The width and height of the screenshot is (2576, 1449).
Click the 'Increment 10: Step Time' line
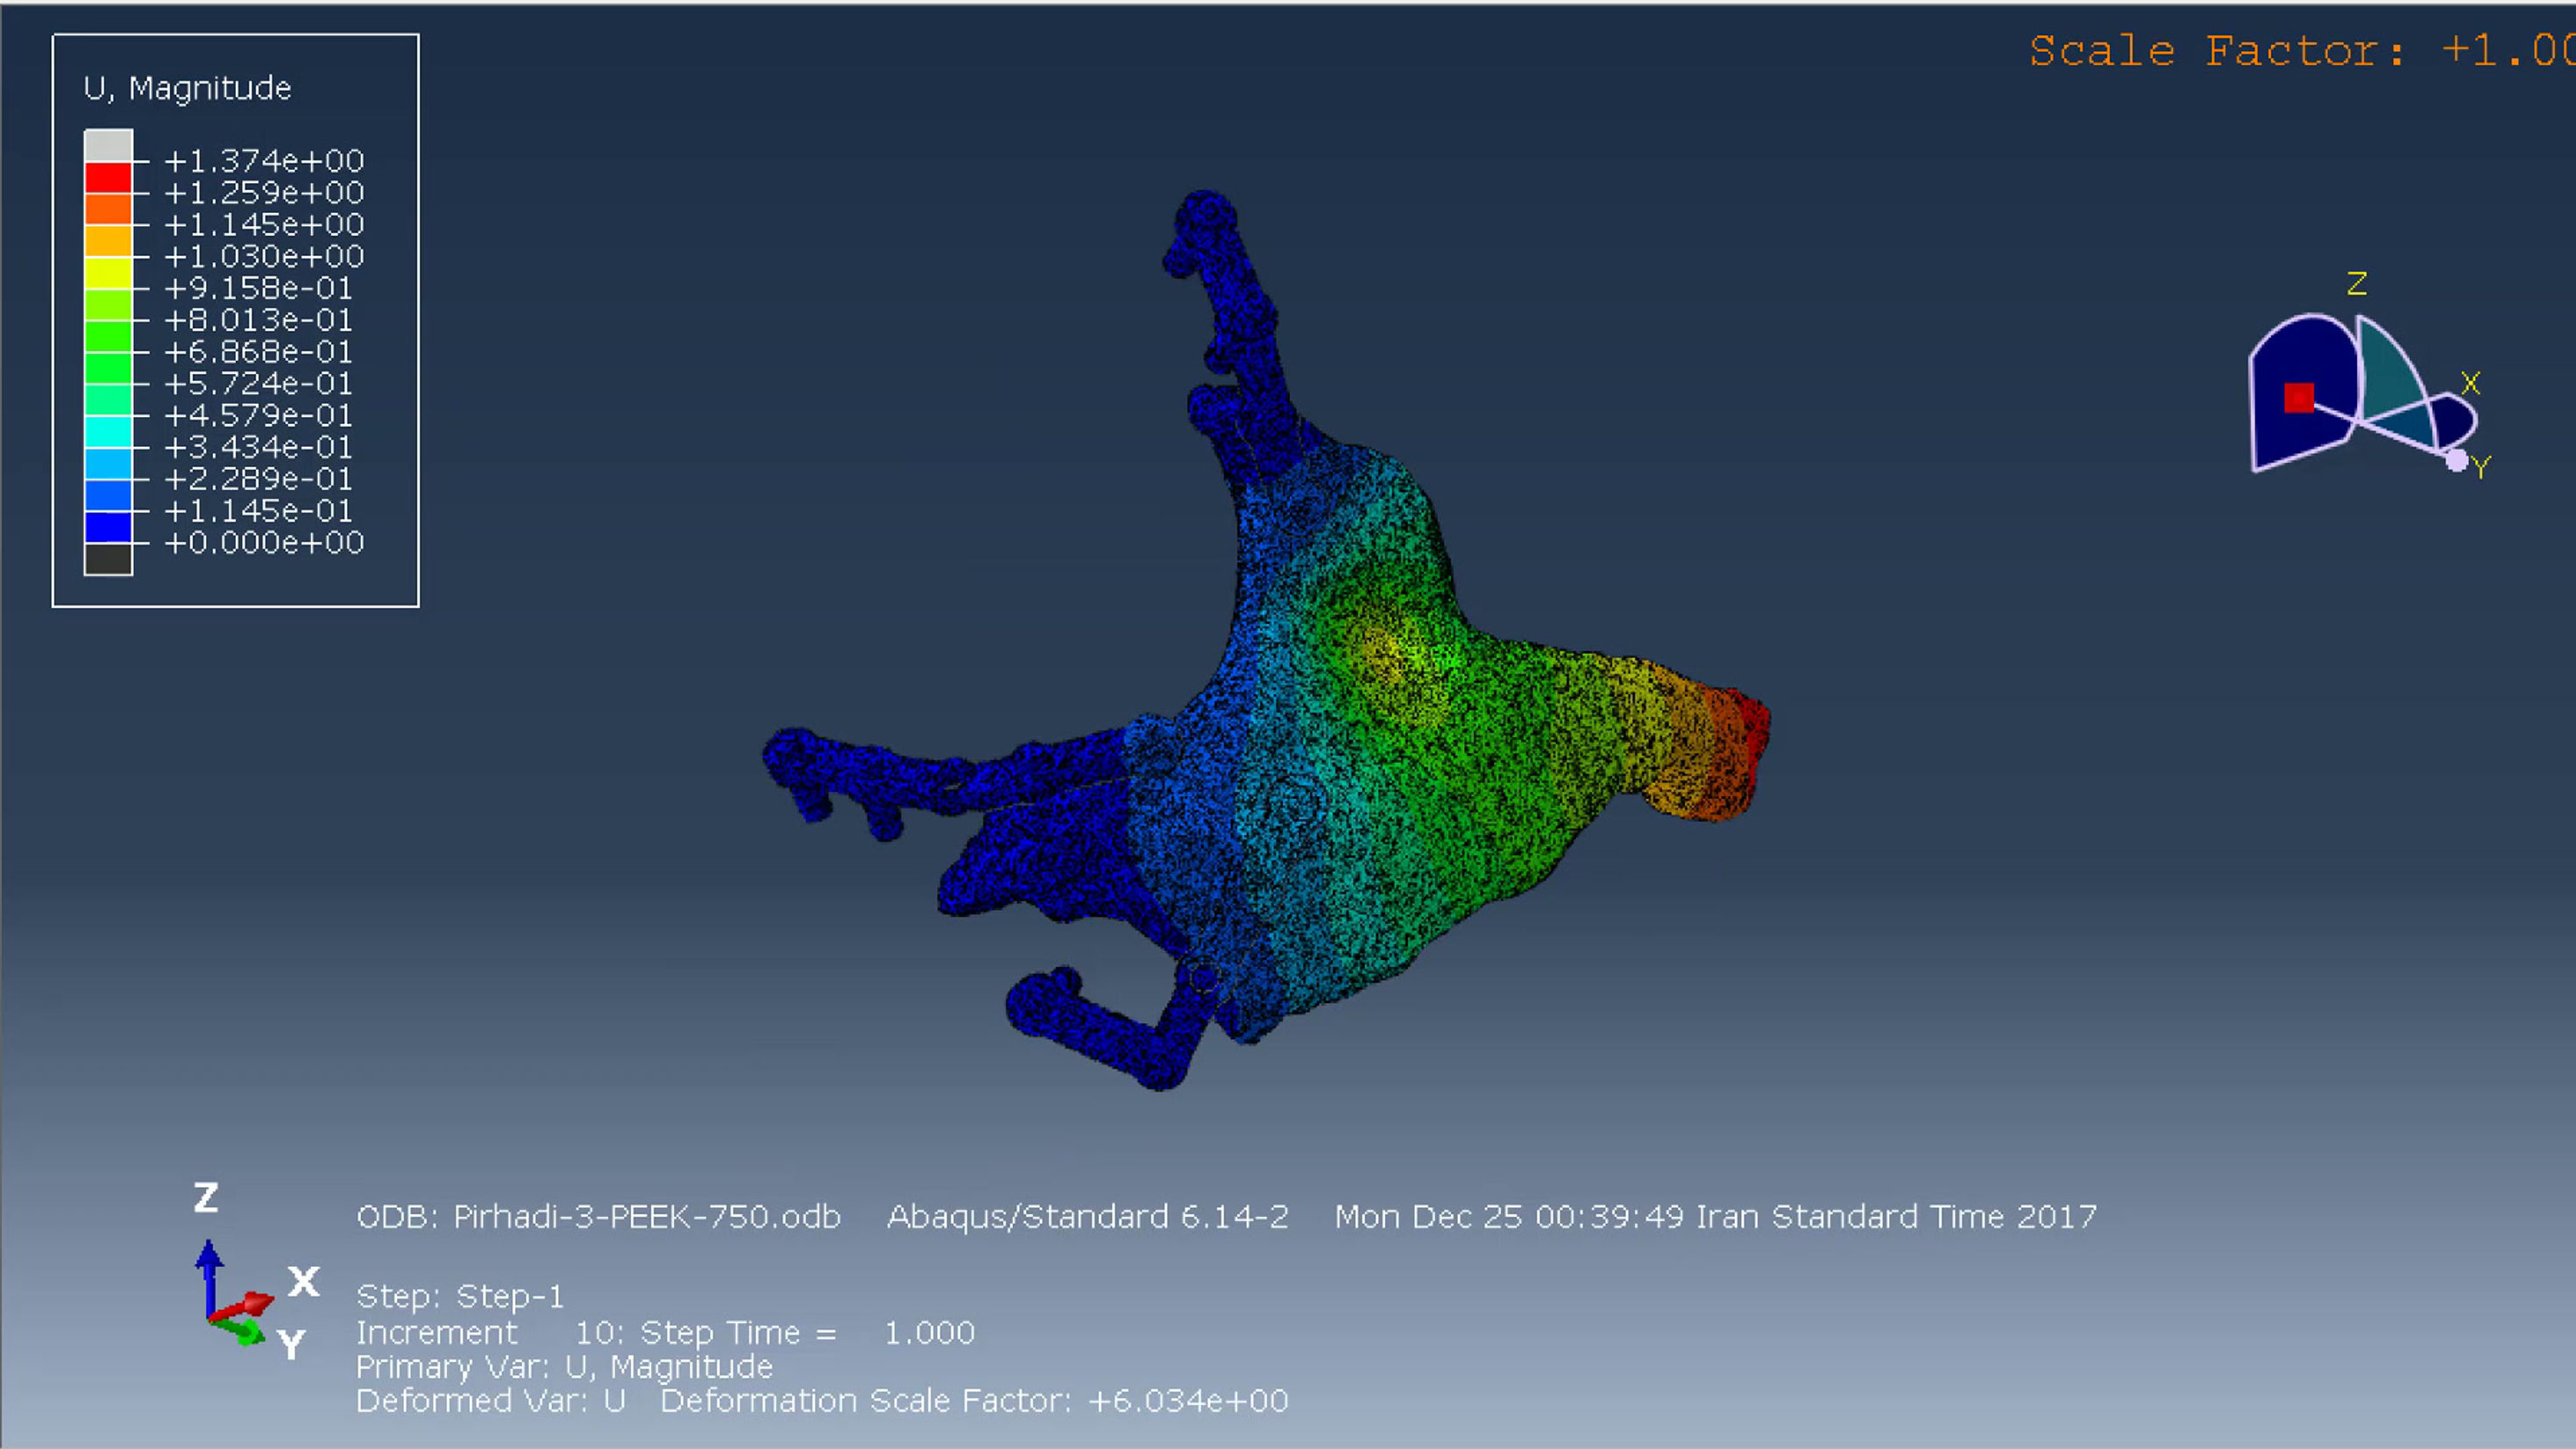click(x=665, y=1333)
